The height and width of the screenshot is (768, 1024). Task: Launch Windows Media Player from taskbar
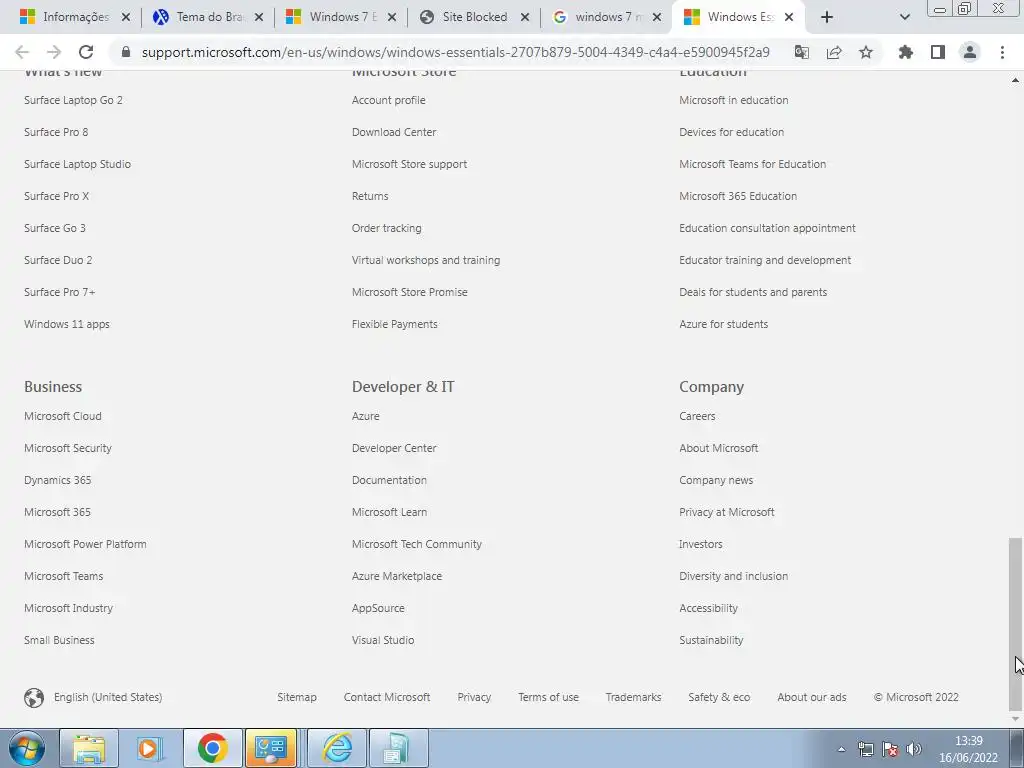pos(150,748)
